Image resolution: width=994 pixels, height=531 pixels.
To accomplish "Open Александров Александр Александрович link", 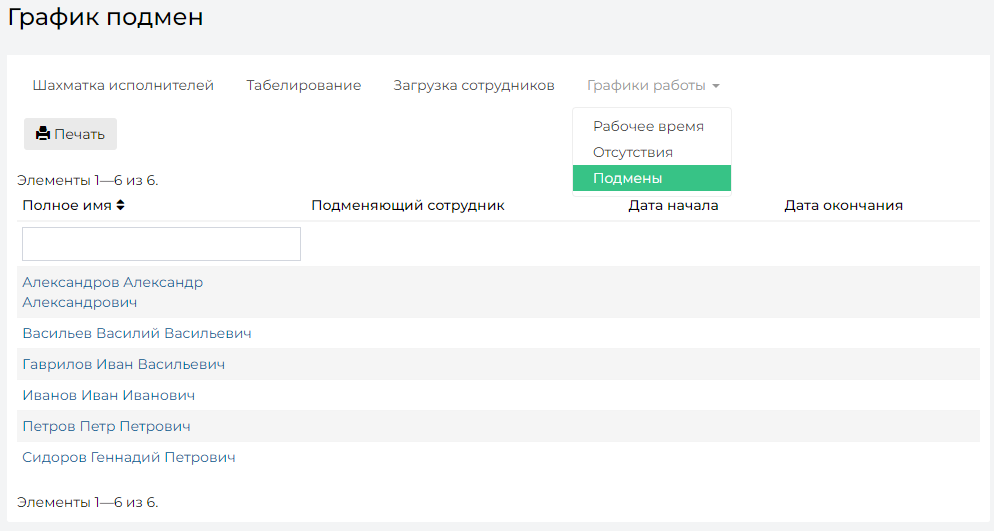I will tap(113, 292).
